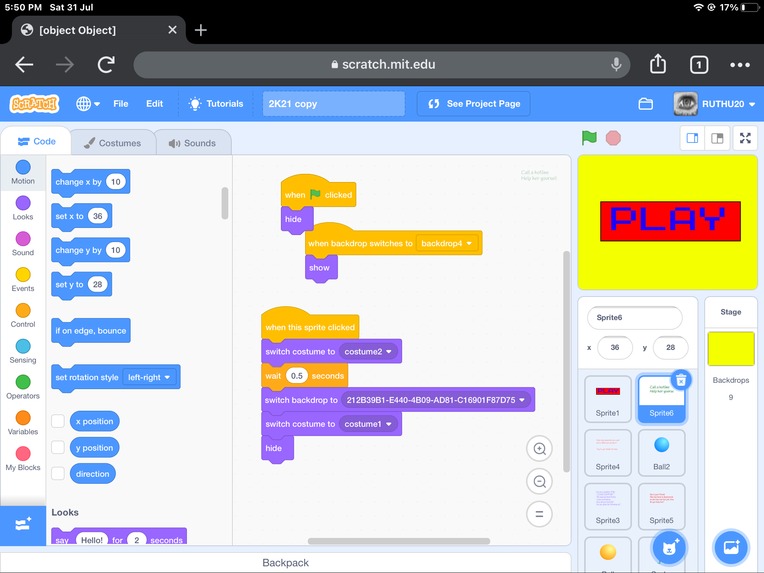Go back in the browser
Screen dimensions: 764x573
point(24,64)
